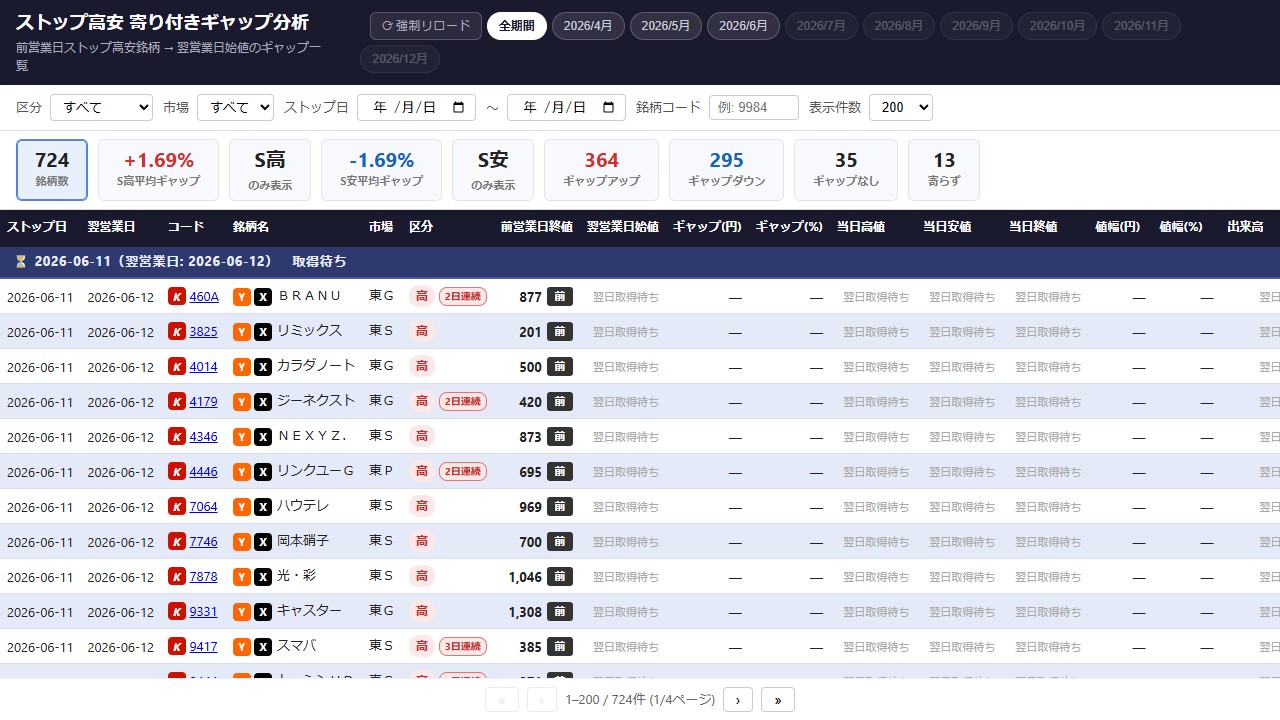Open K icon beside code 7746

click(x=177, y=541)
